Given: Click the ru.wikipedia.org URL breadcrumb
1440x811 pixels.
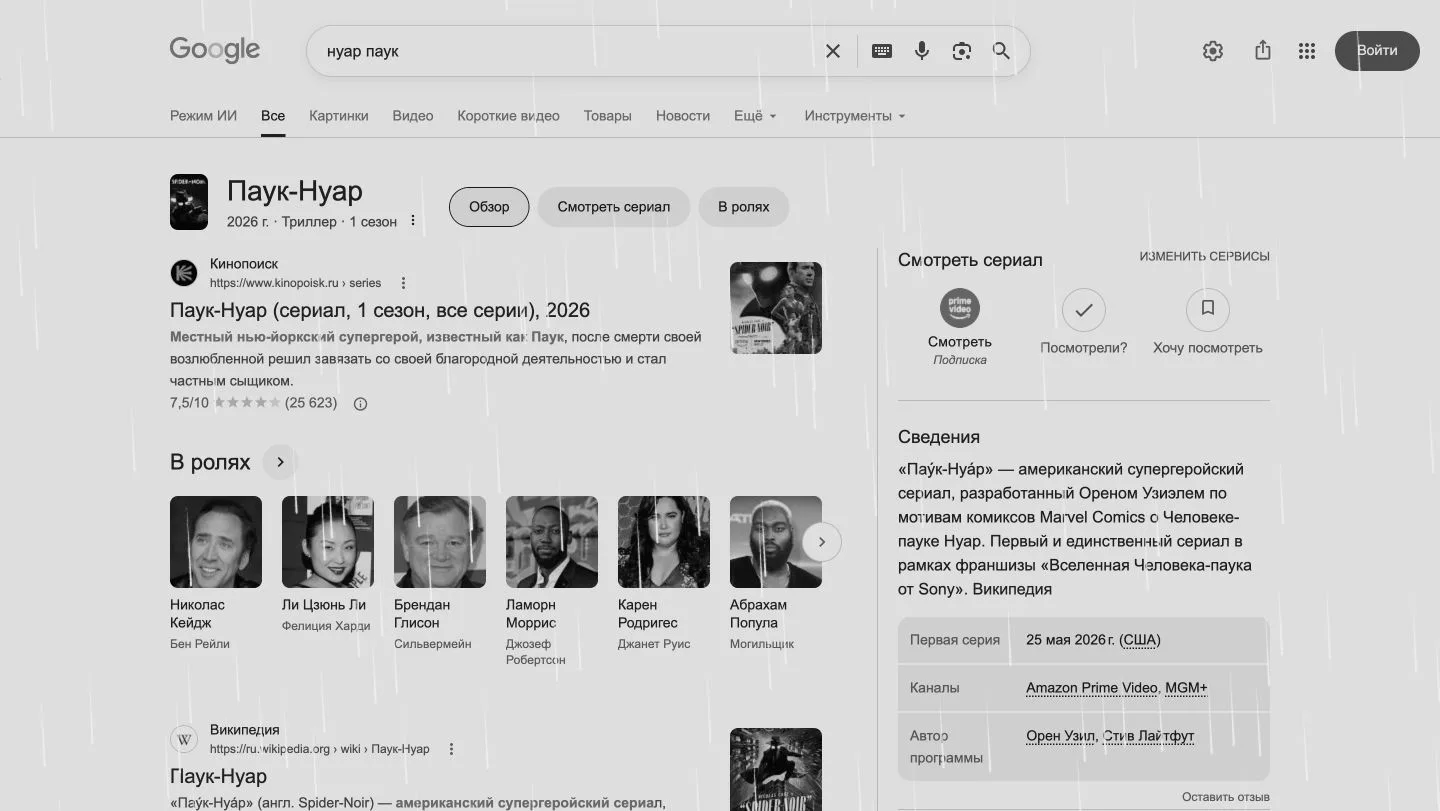Looking at the screenshot, I should click(319, 749).
